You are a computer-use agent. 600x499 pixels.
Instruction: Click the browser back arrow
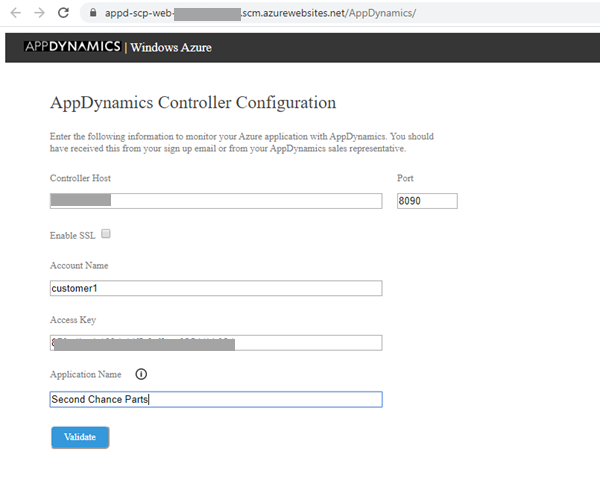(13, 13)
